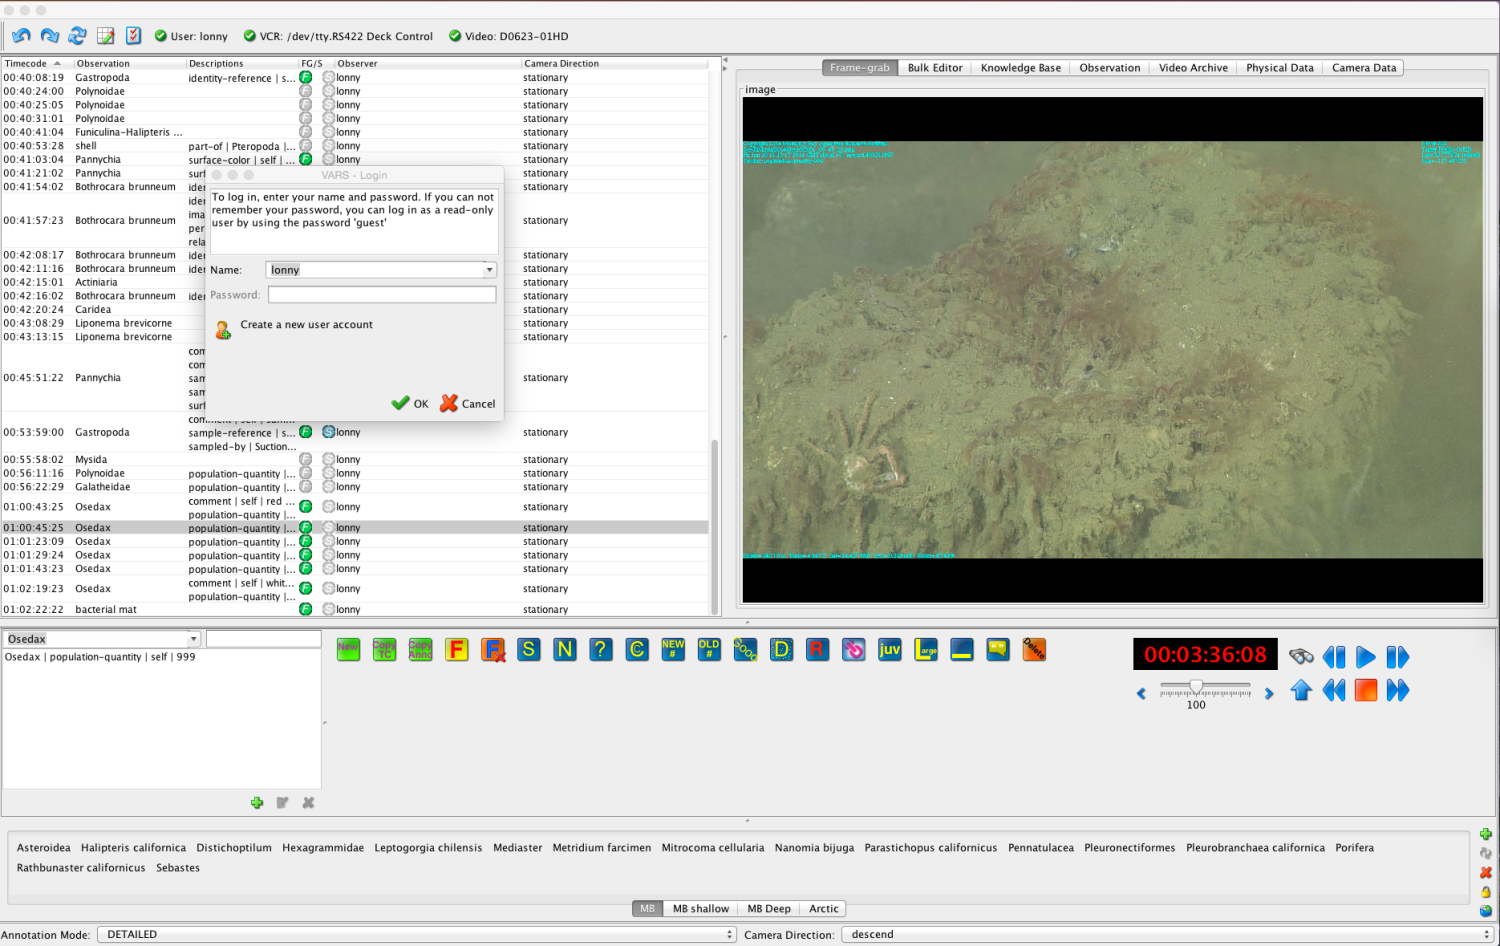The width and height of the screenshot is (1500, 946).
Task: Click the Copy Anno toolbar icon
Action: pyautogui.click(x=420, y=650)
